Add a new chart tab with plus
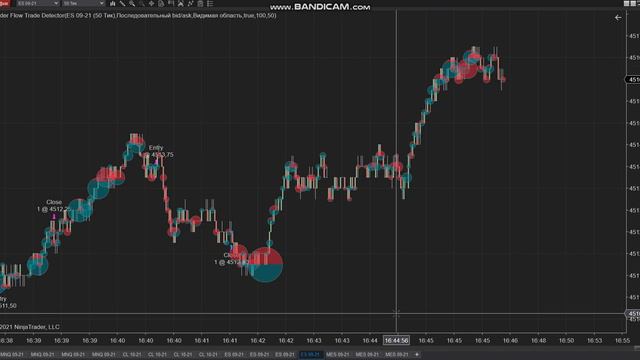The width and height of the screenshot is (640, 360). pyautogui.click(x=417, y=354)
